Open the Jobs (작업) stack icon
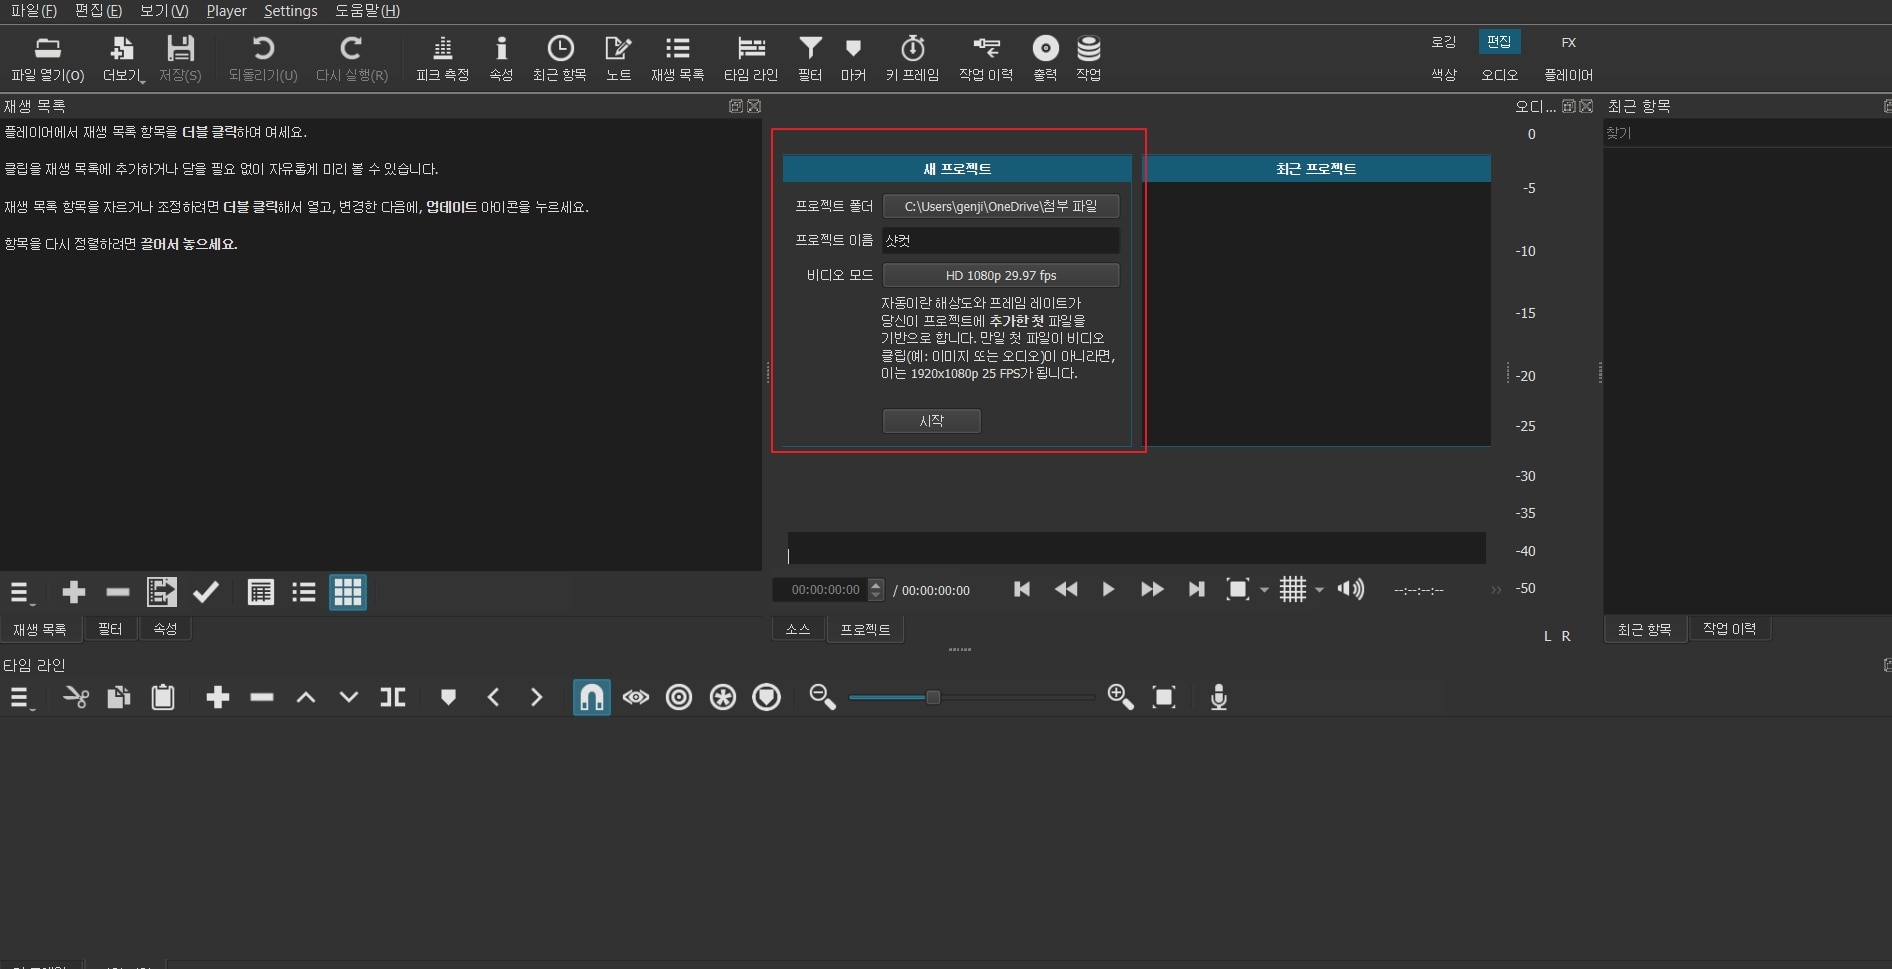The height and width of the screenshot is (969, 1892). (1088, 59)
